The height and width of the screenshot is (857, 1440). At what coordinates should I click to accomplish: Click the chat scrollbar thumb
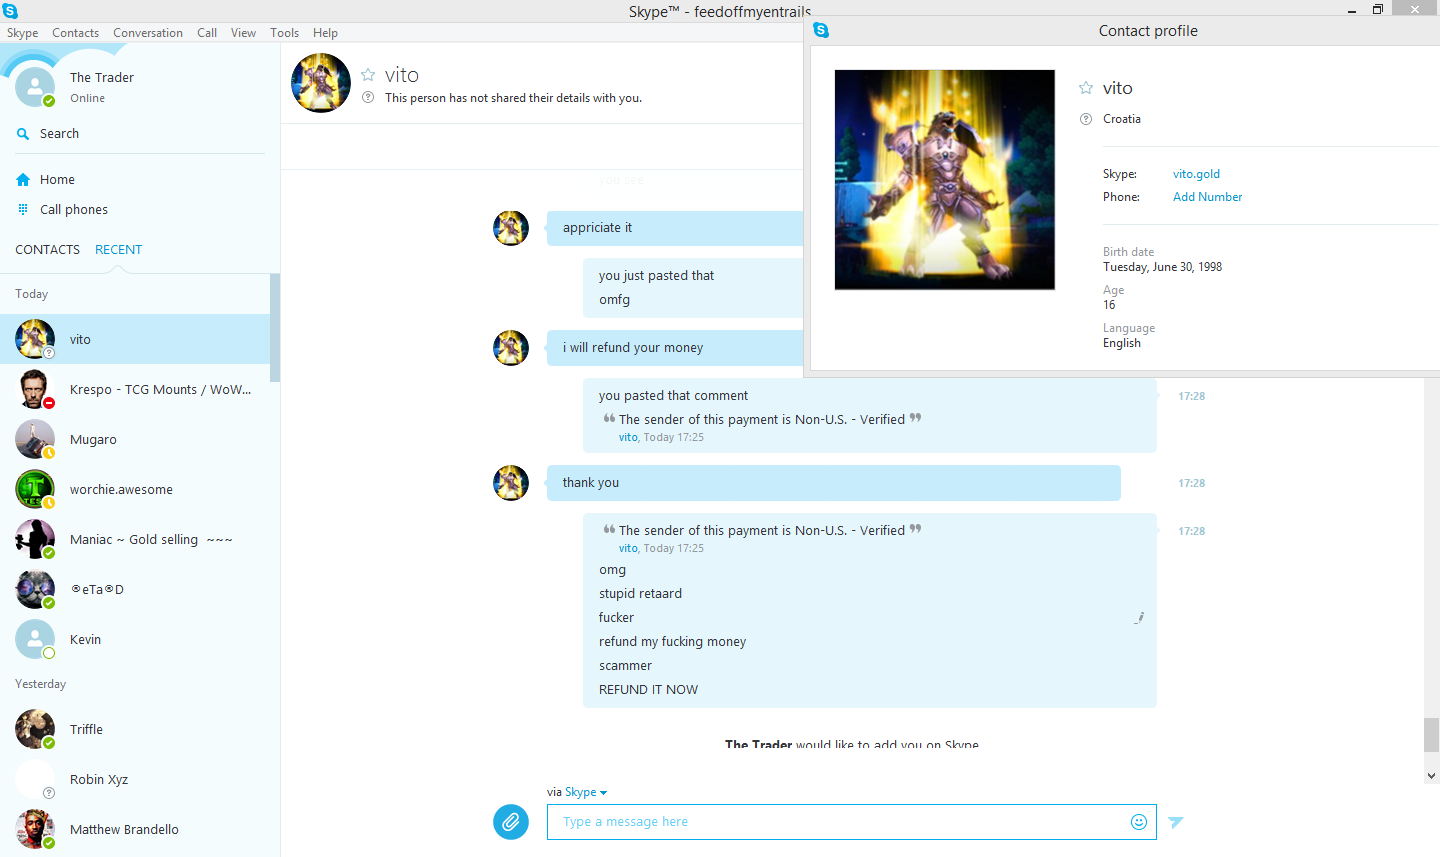[x=1431, y=735]
